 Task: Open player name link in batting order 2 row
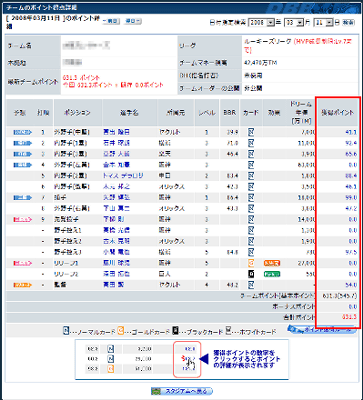(116, 143)
